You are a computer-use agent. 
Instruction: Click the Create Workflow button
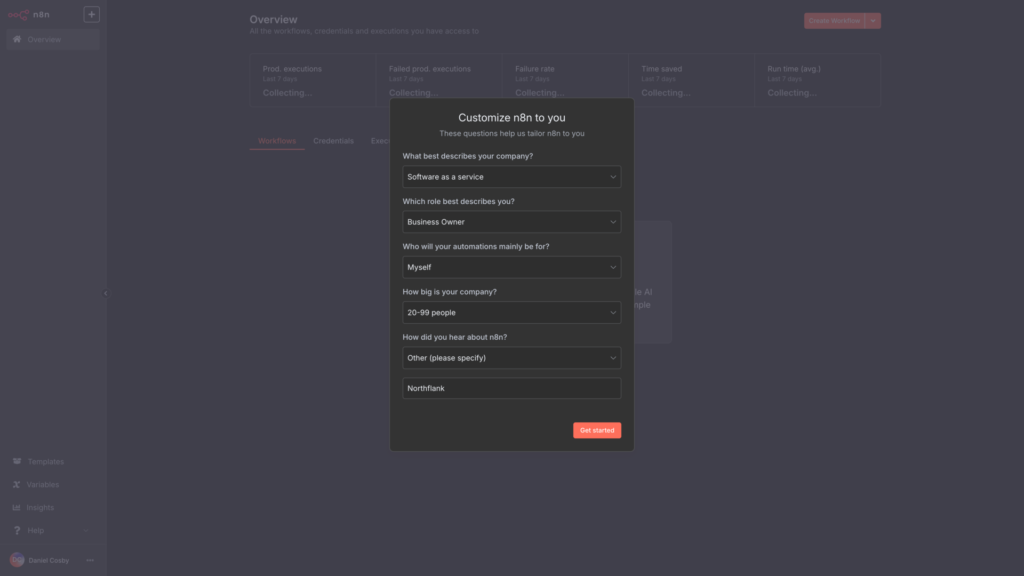pyautogui.click(x=833, y=21)
